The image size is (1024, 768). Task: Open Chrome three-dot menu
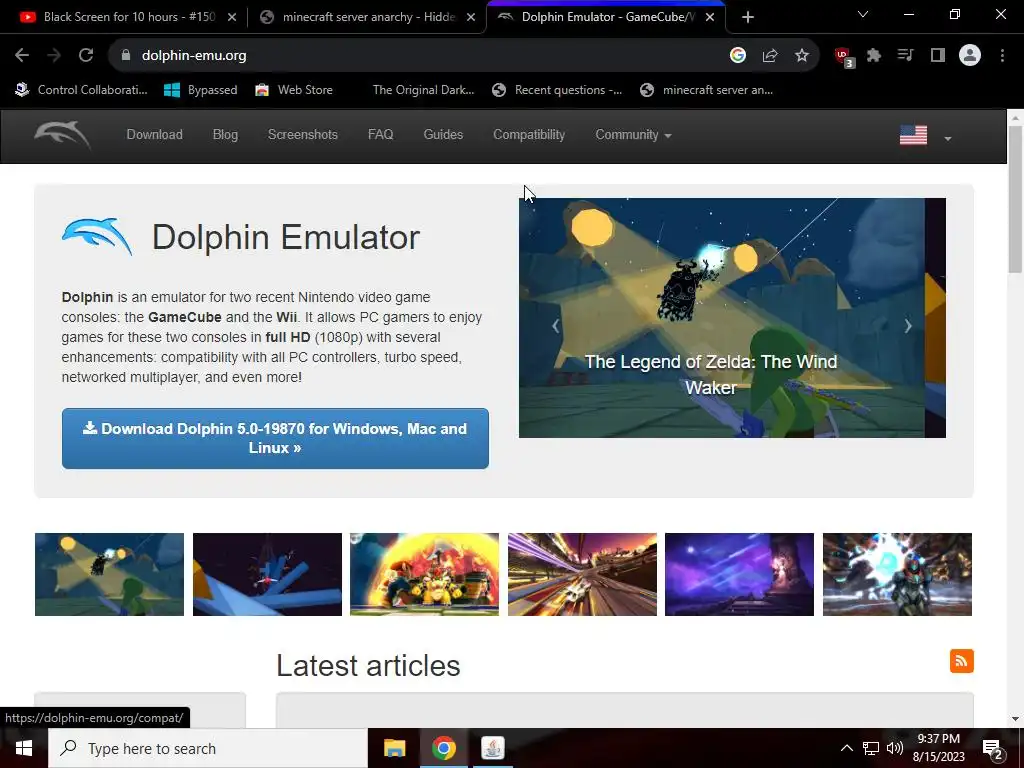1002,56
